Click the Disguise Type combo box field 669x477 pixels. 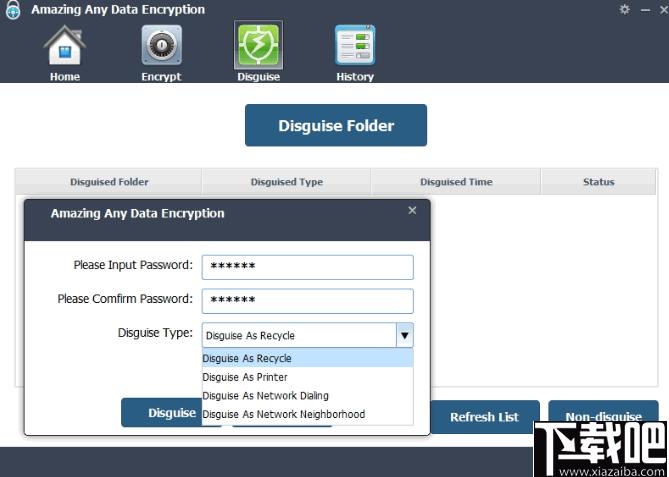point(308,335)
